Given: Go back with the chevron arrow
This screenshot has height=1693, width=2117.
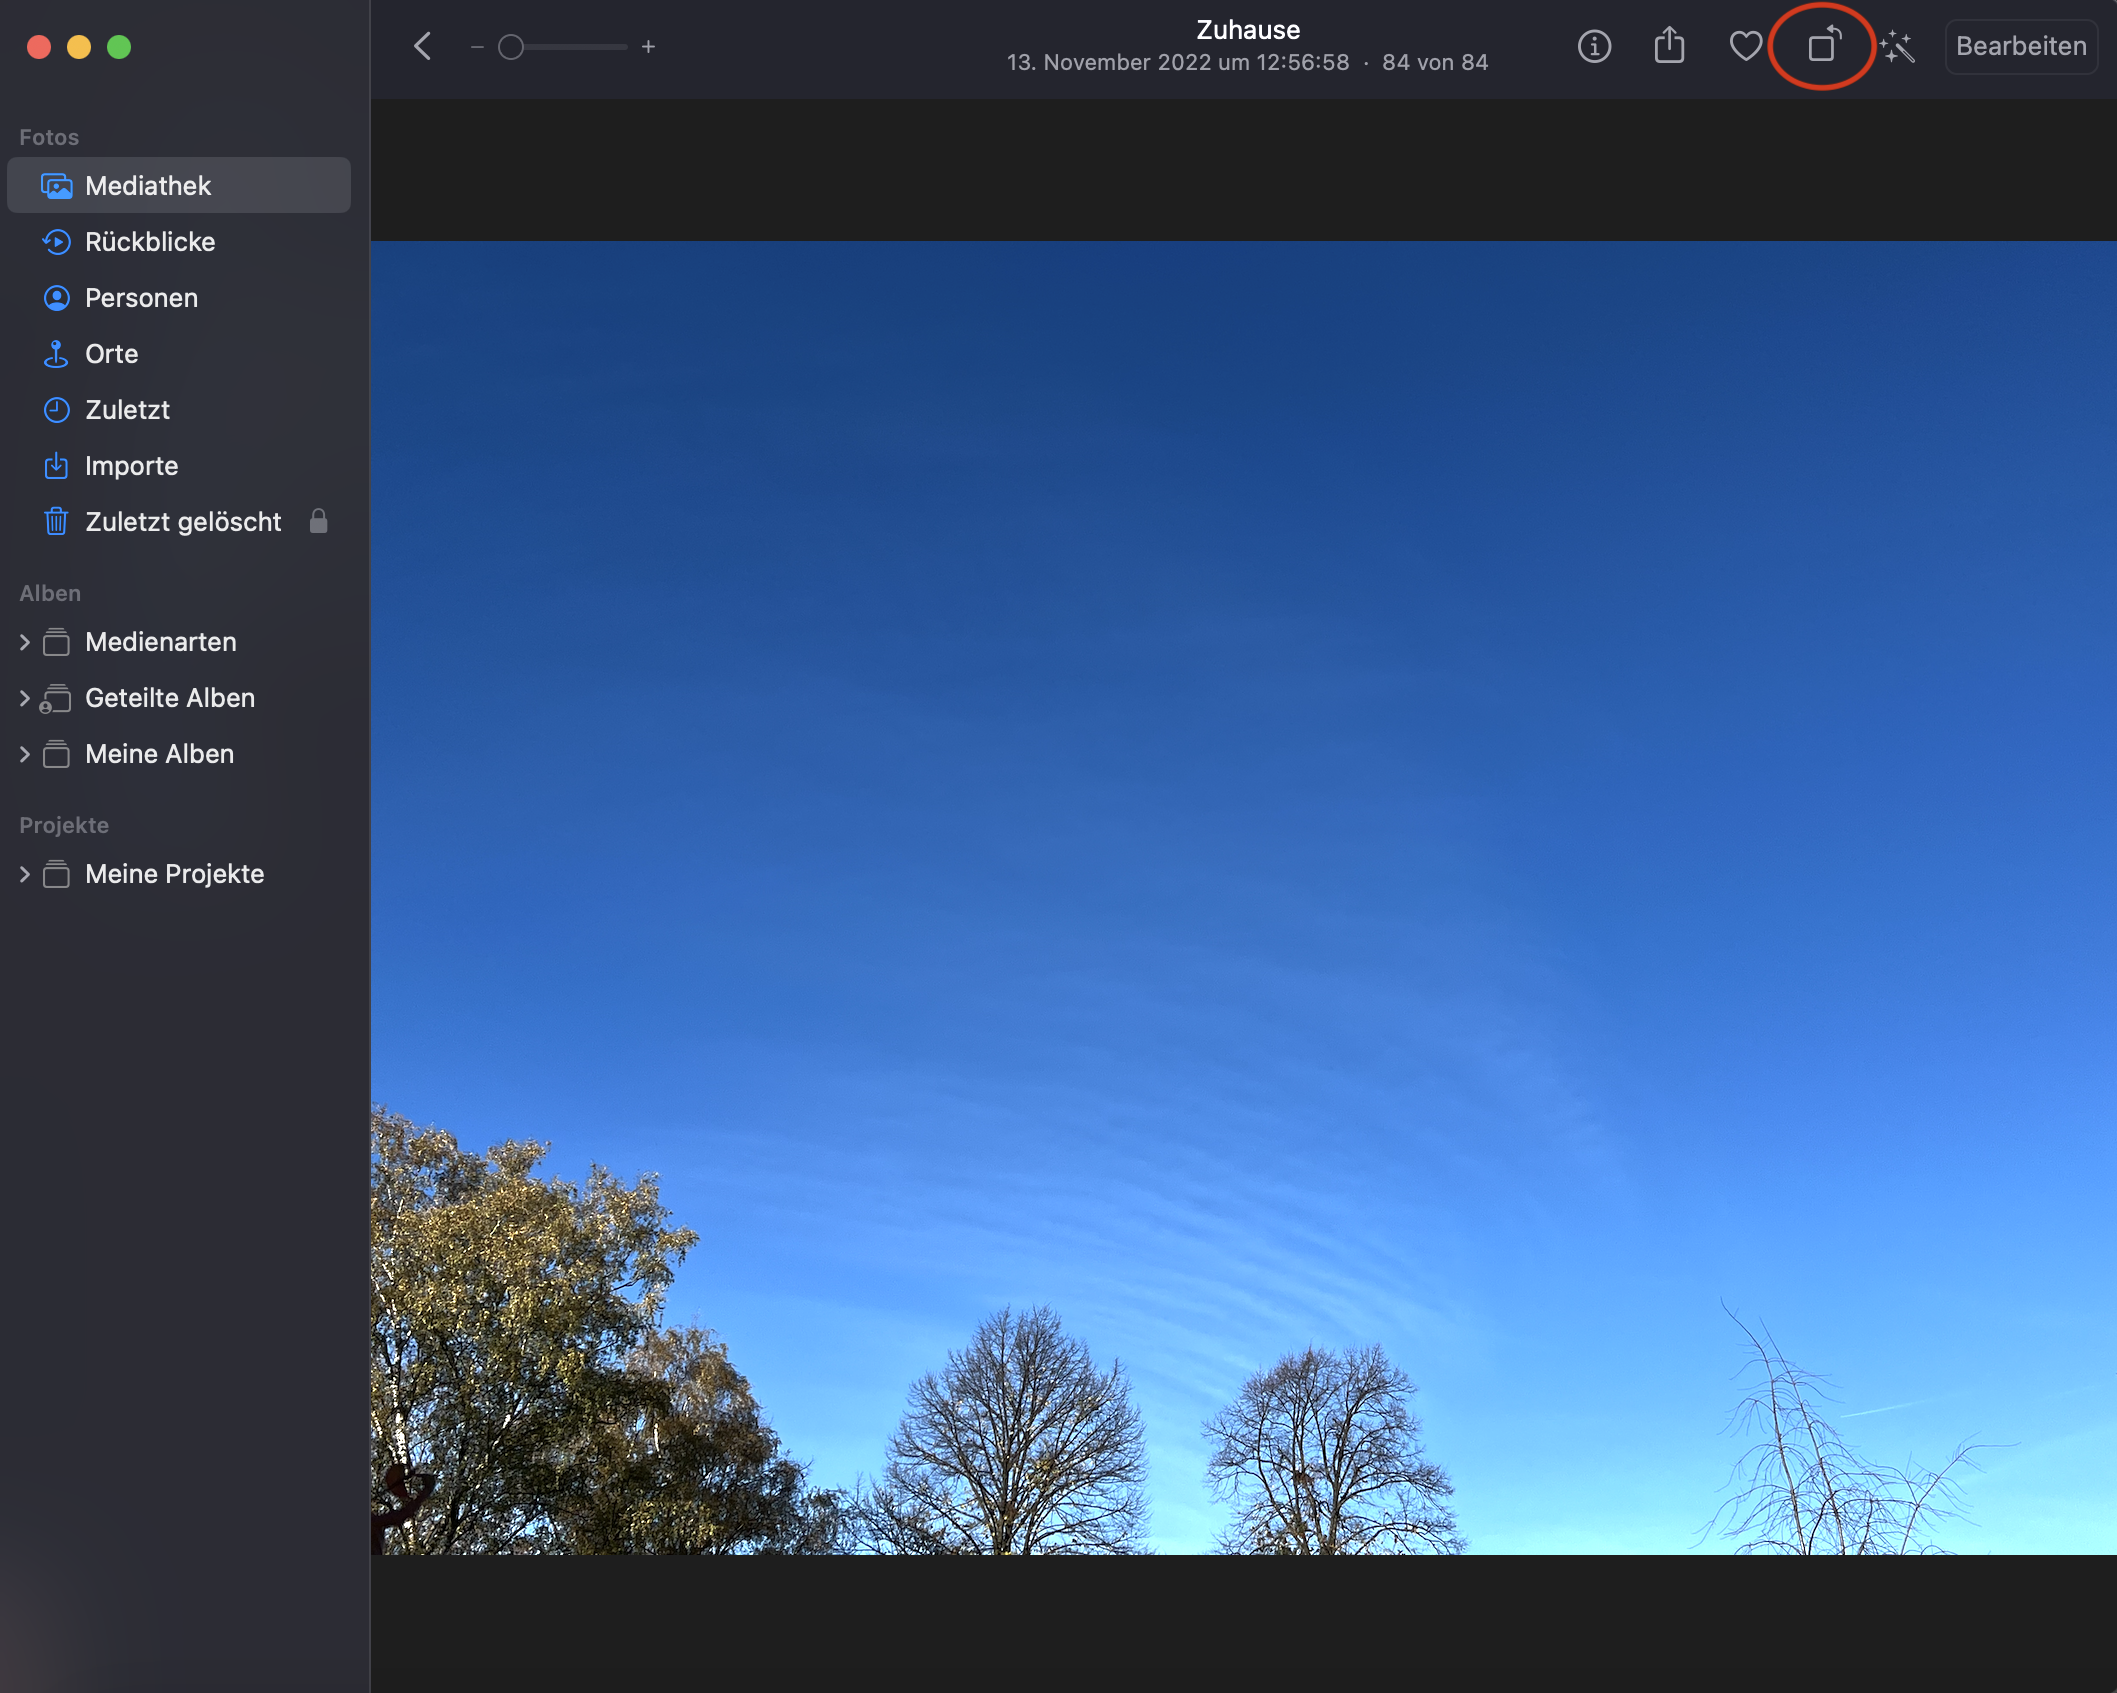Looking at the screenshot, I should [x=423, y=46].
